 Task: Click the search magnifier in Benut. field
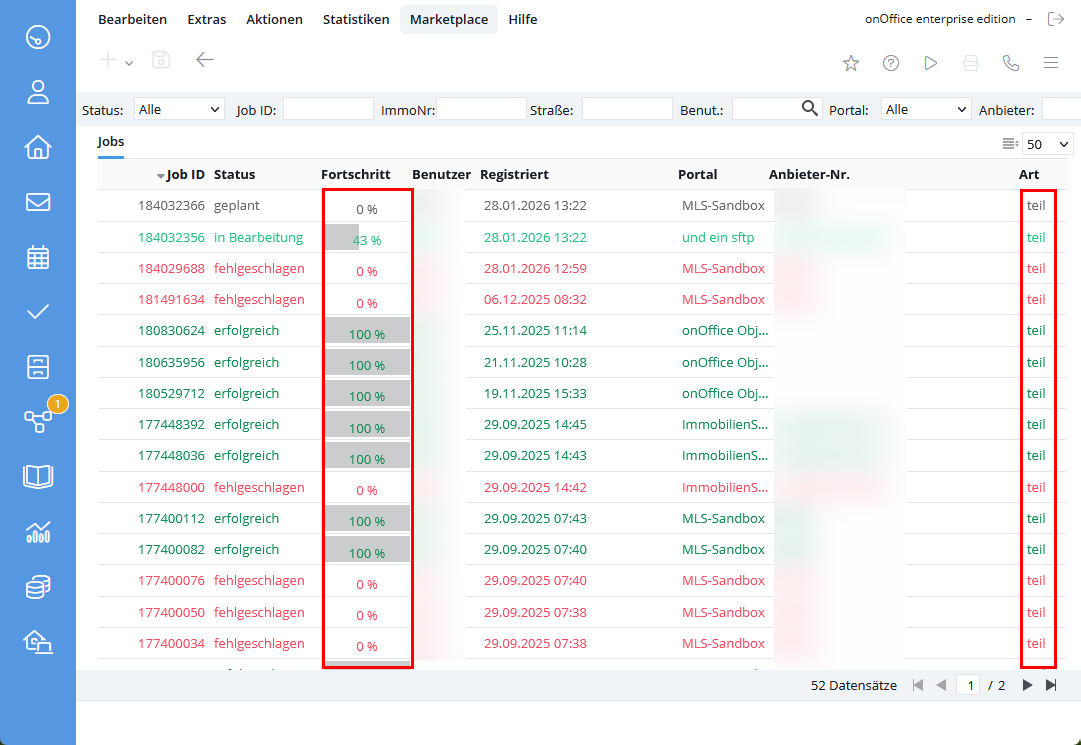pyautogui.click(x=811, y=108)
